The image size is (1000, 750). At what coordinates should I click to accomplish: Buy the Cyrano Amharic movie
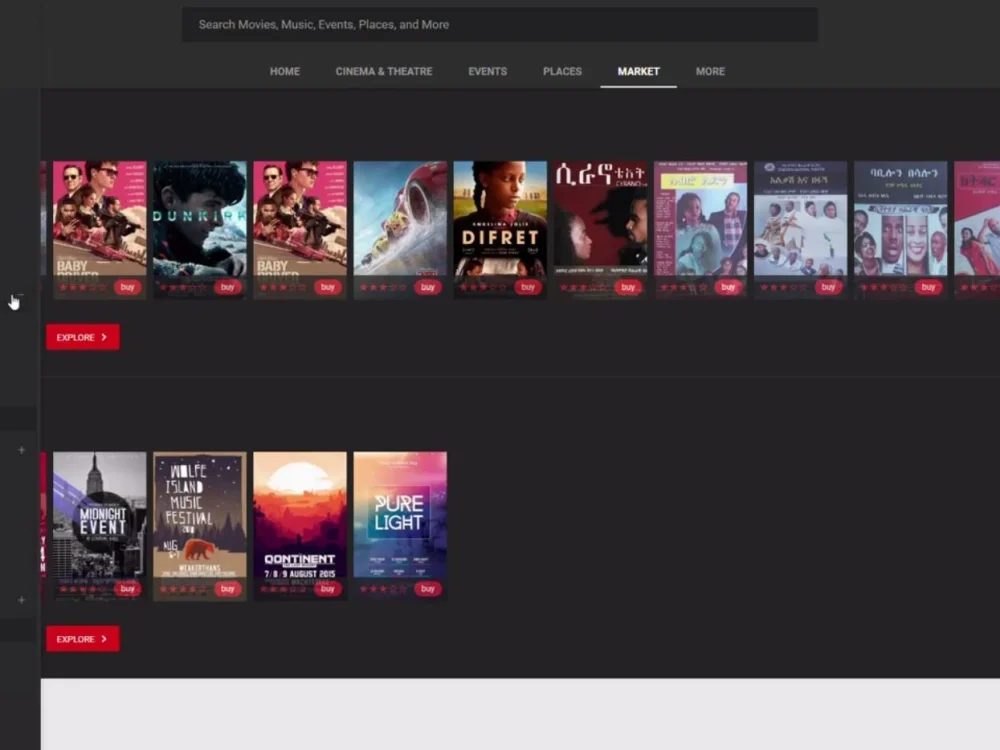[x=628, y=287]
